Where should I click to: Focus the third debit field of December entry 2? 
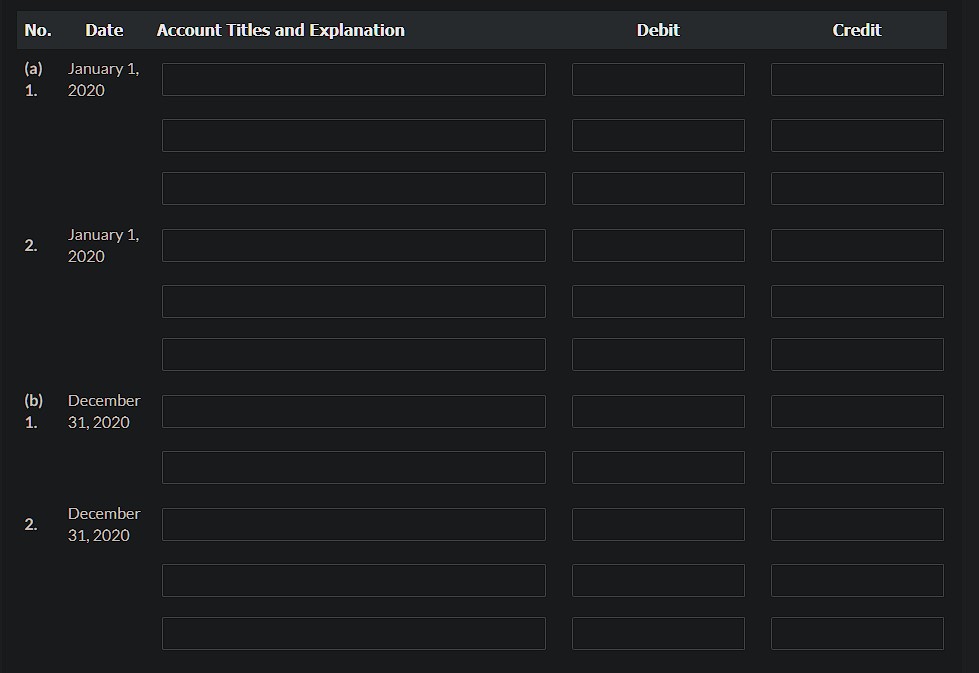point(658,634)
